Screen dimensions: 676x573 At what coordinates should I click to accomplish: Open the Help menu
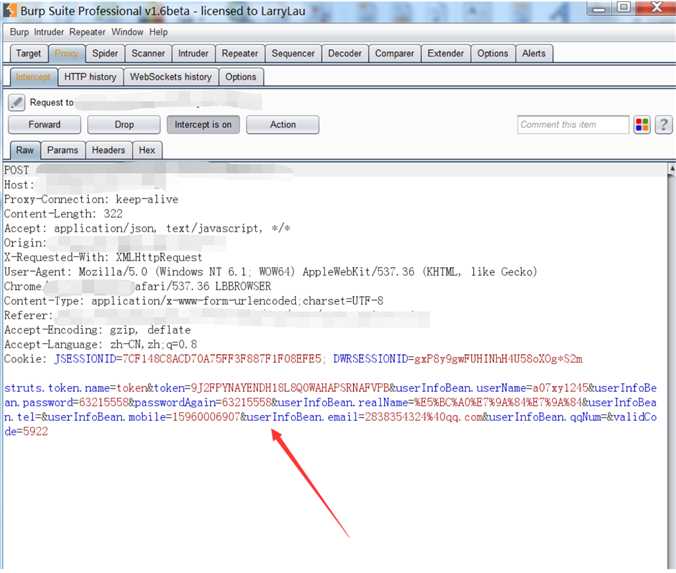[x=158, y=32]
